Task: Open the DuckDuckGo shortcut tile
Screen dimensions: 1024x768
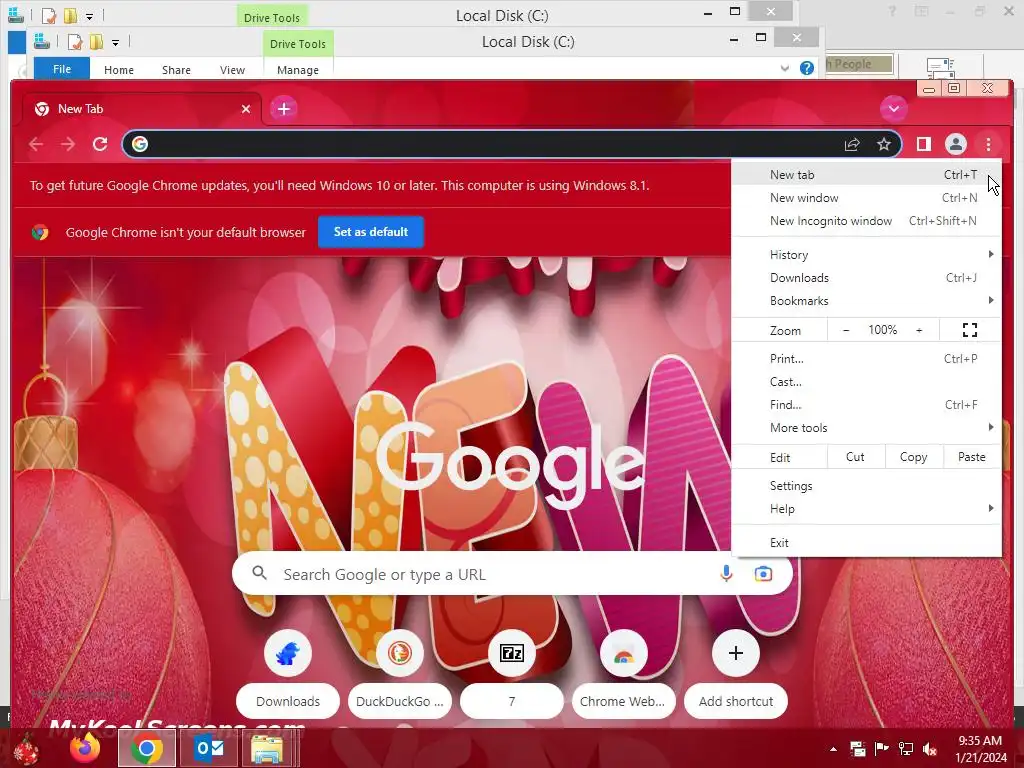Action: pyautogui.click(x=400, y=673)
